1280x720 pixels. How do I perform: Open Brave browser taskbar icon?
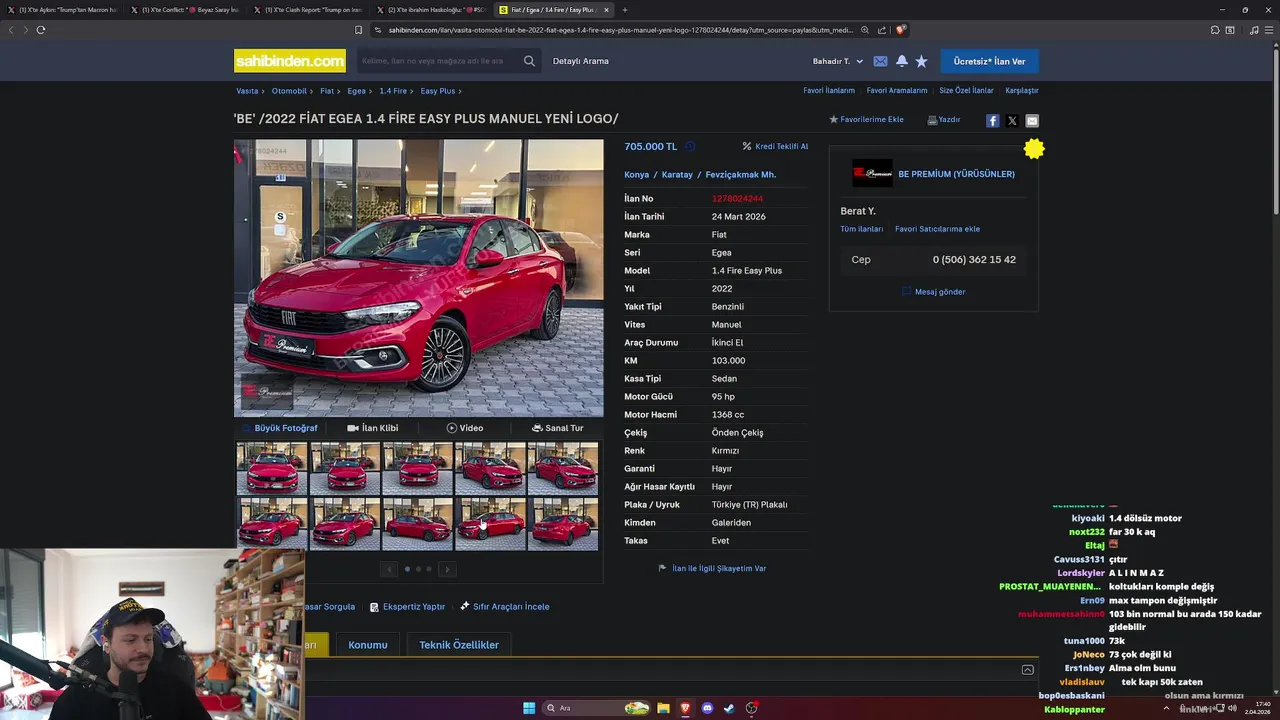point(685,708)
